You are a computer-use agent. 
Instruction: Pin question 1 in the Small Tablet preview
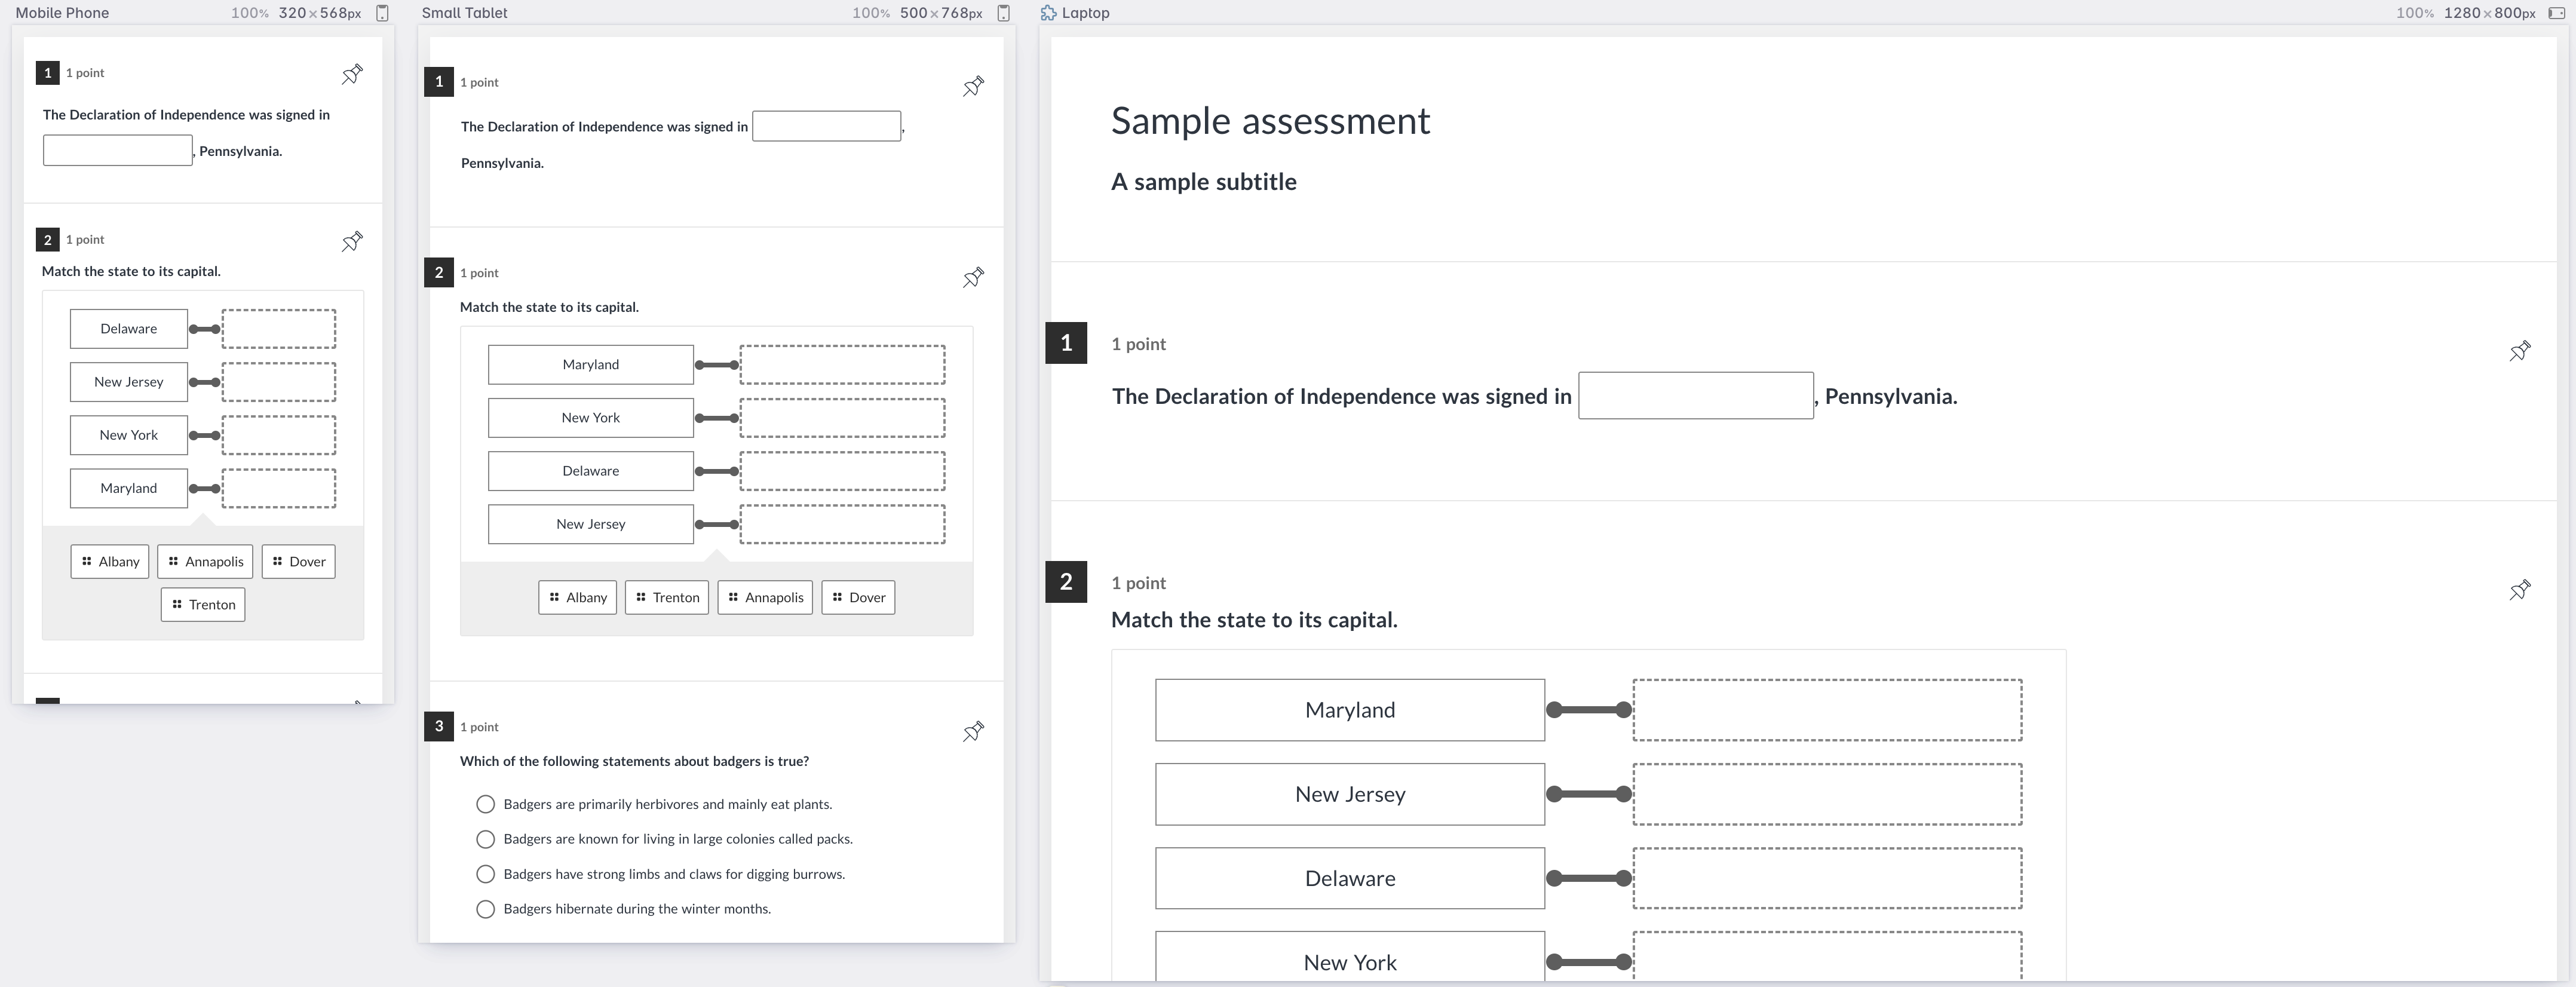coord(973,86)
